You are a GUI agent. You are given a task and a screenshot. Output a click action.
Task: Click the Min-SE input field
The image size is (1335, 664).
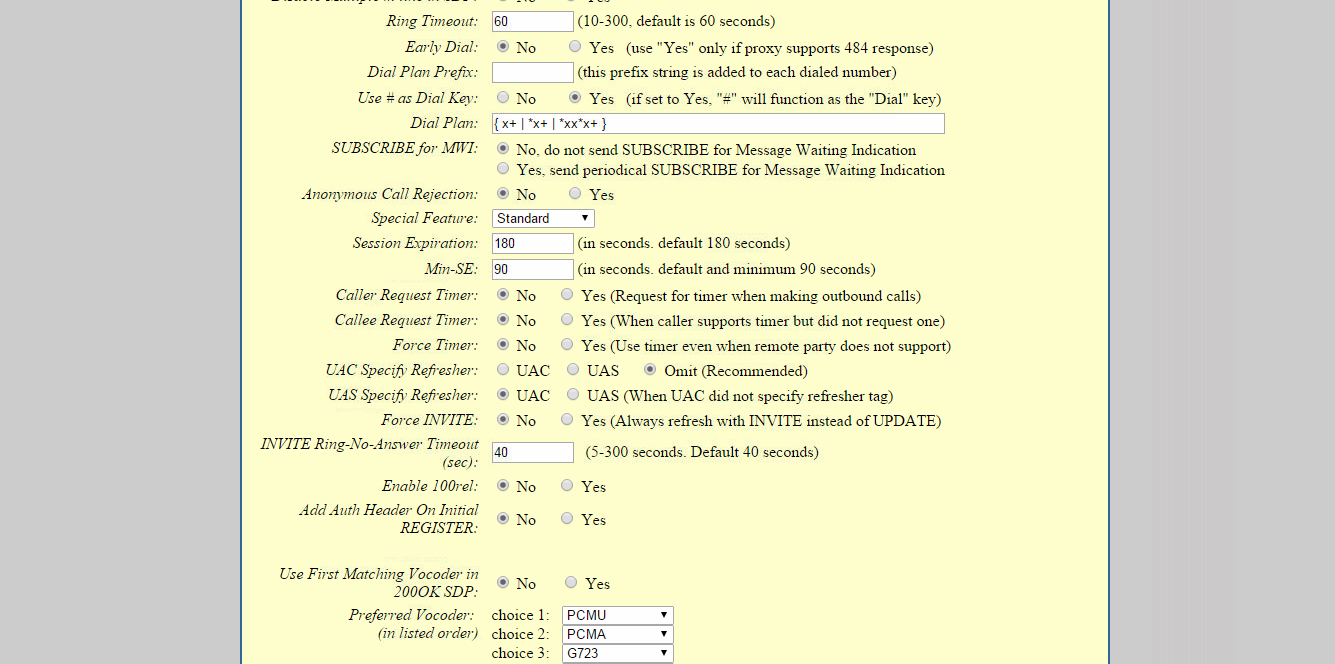(533, 269)
